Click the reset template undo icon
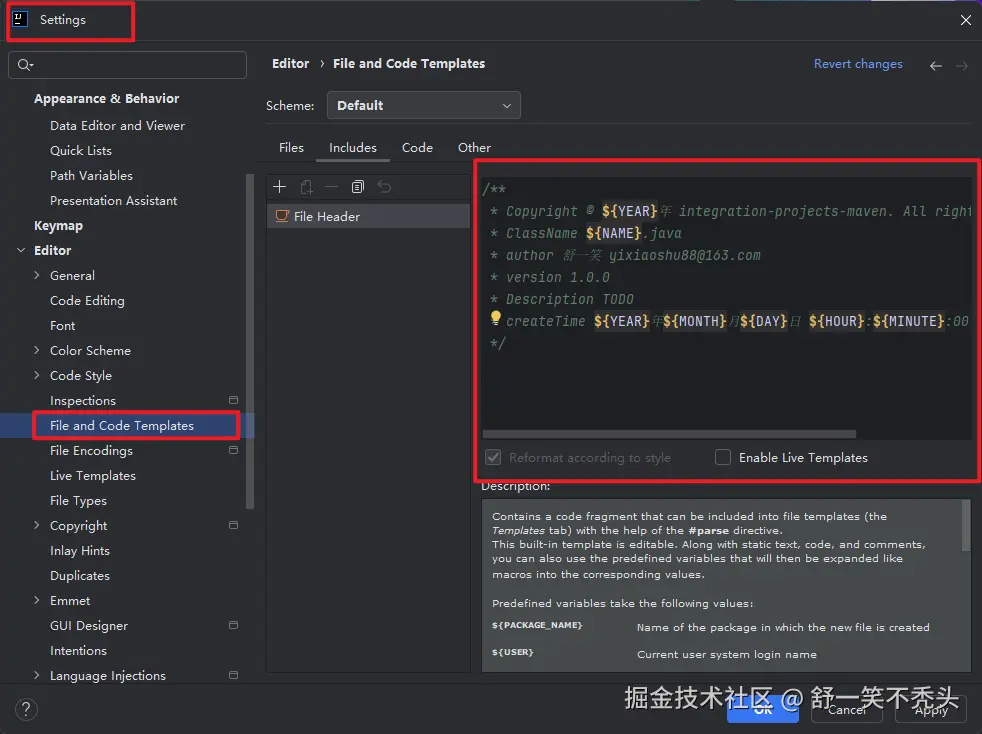This screenshot has width=982, height=734. (384, 187)
